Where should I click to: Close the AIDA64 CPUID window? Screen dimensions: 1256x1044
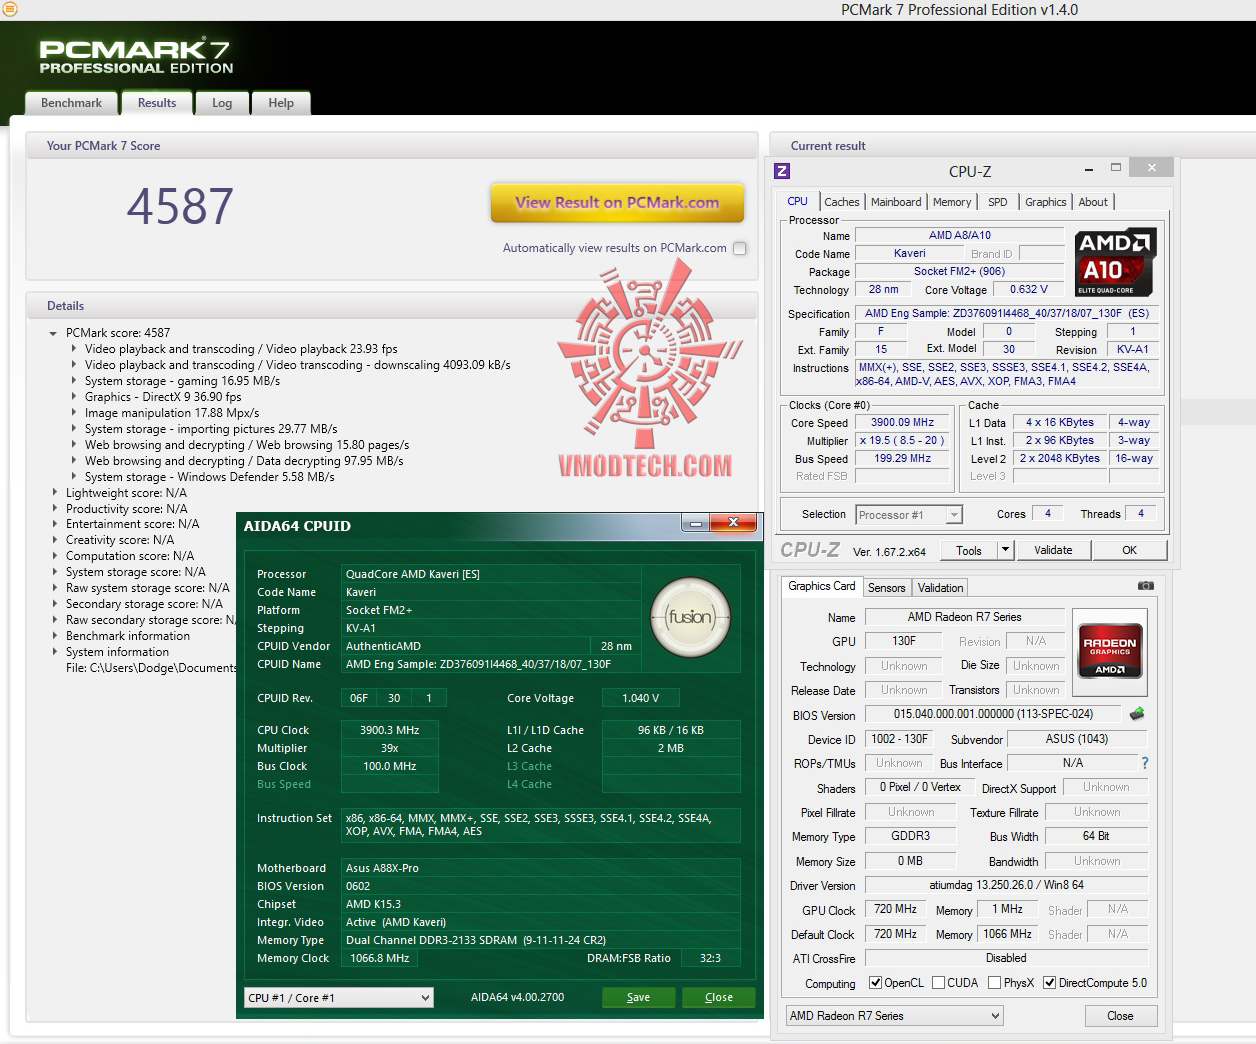[733, 523]
